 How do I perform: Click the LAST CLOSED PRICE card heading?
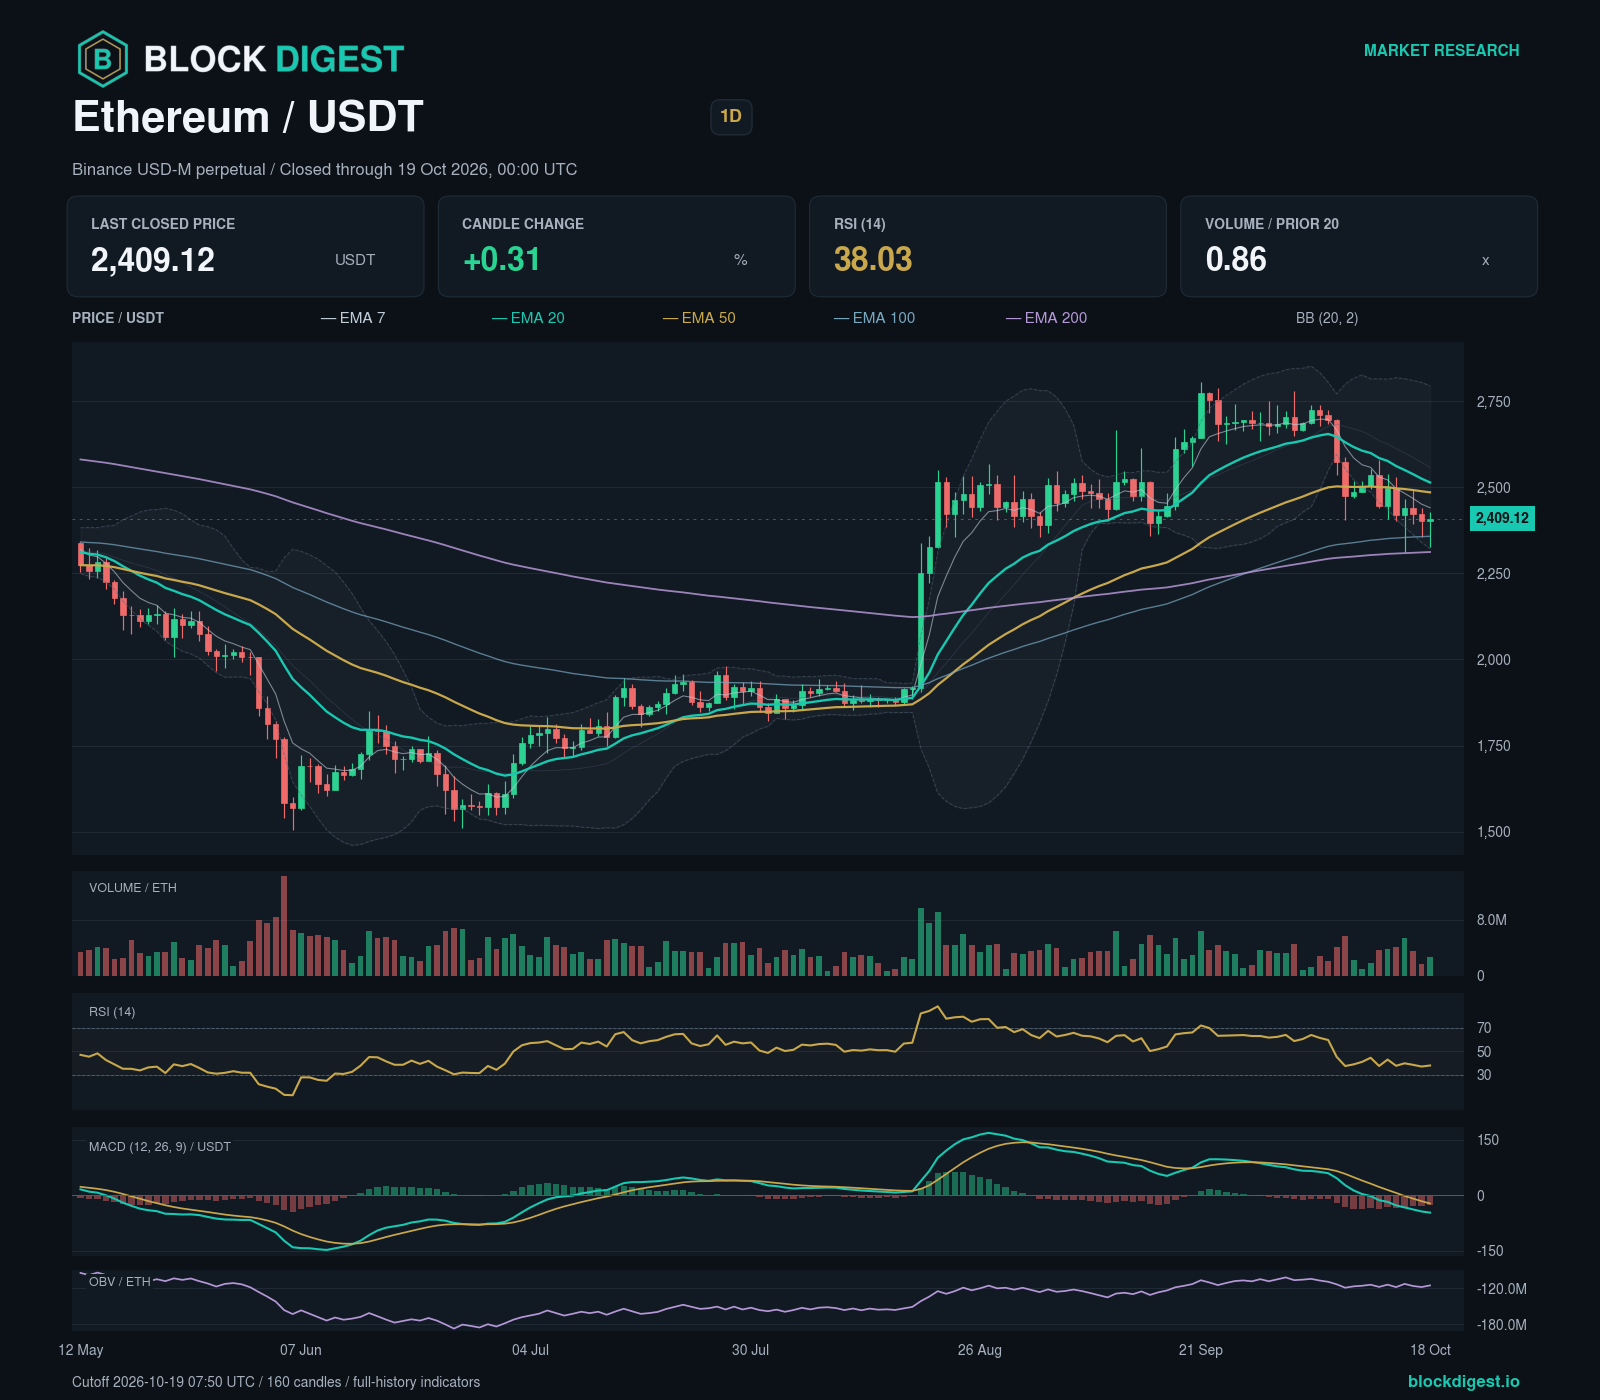[163, 224]
